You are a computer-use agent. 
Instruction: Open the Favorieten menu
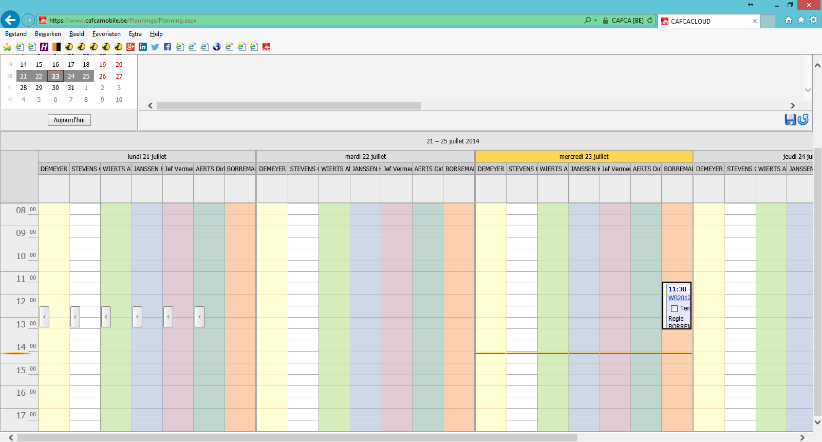[106, 34]
